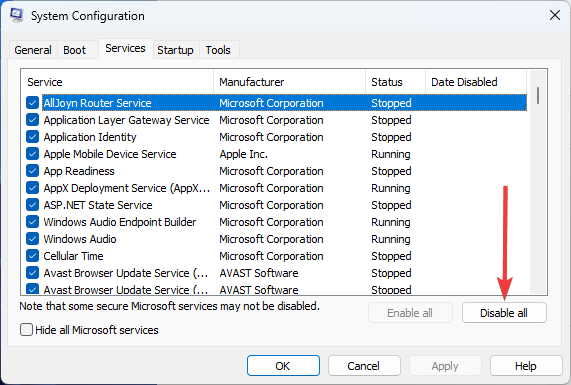The width and height of the screenshot is (571, 385).
Task: Switch to the General tab
Action: pyautogui.click(x=33, y=50)
